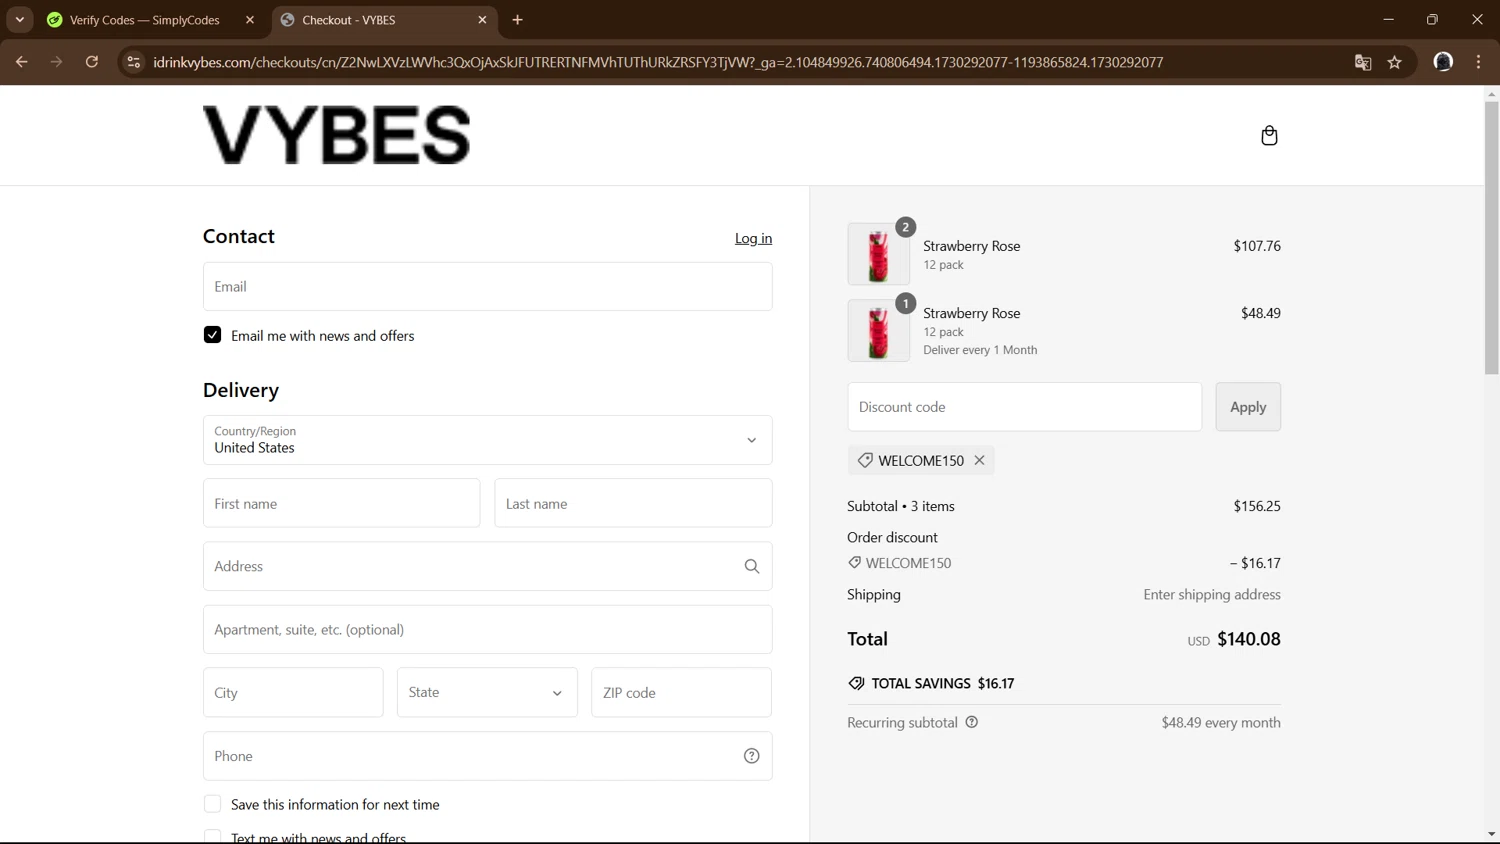The height and width of the screenshot is (844, 1500).
Task: Open the browser profile avatar
Action: (1443, 62)
